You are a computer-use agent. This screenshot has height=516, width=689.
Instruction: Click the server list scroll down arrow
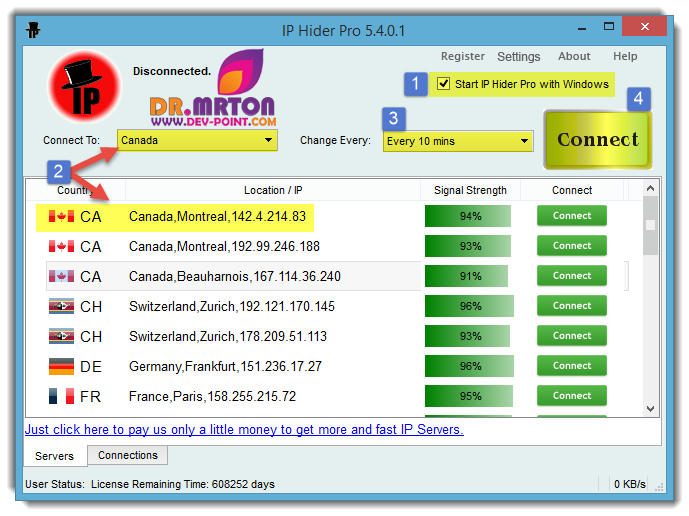pos(650,409)
